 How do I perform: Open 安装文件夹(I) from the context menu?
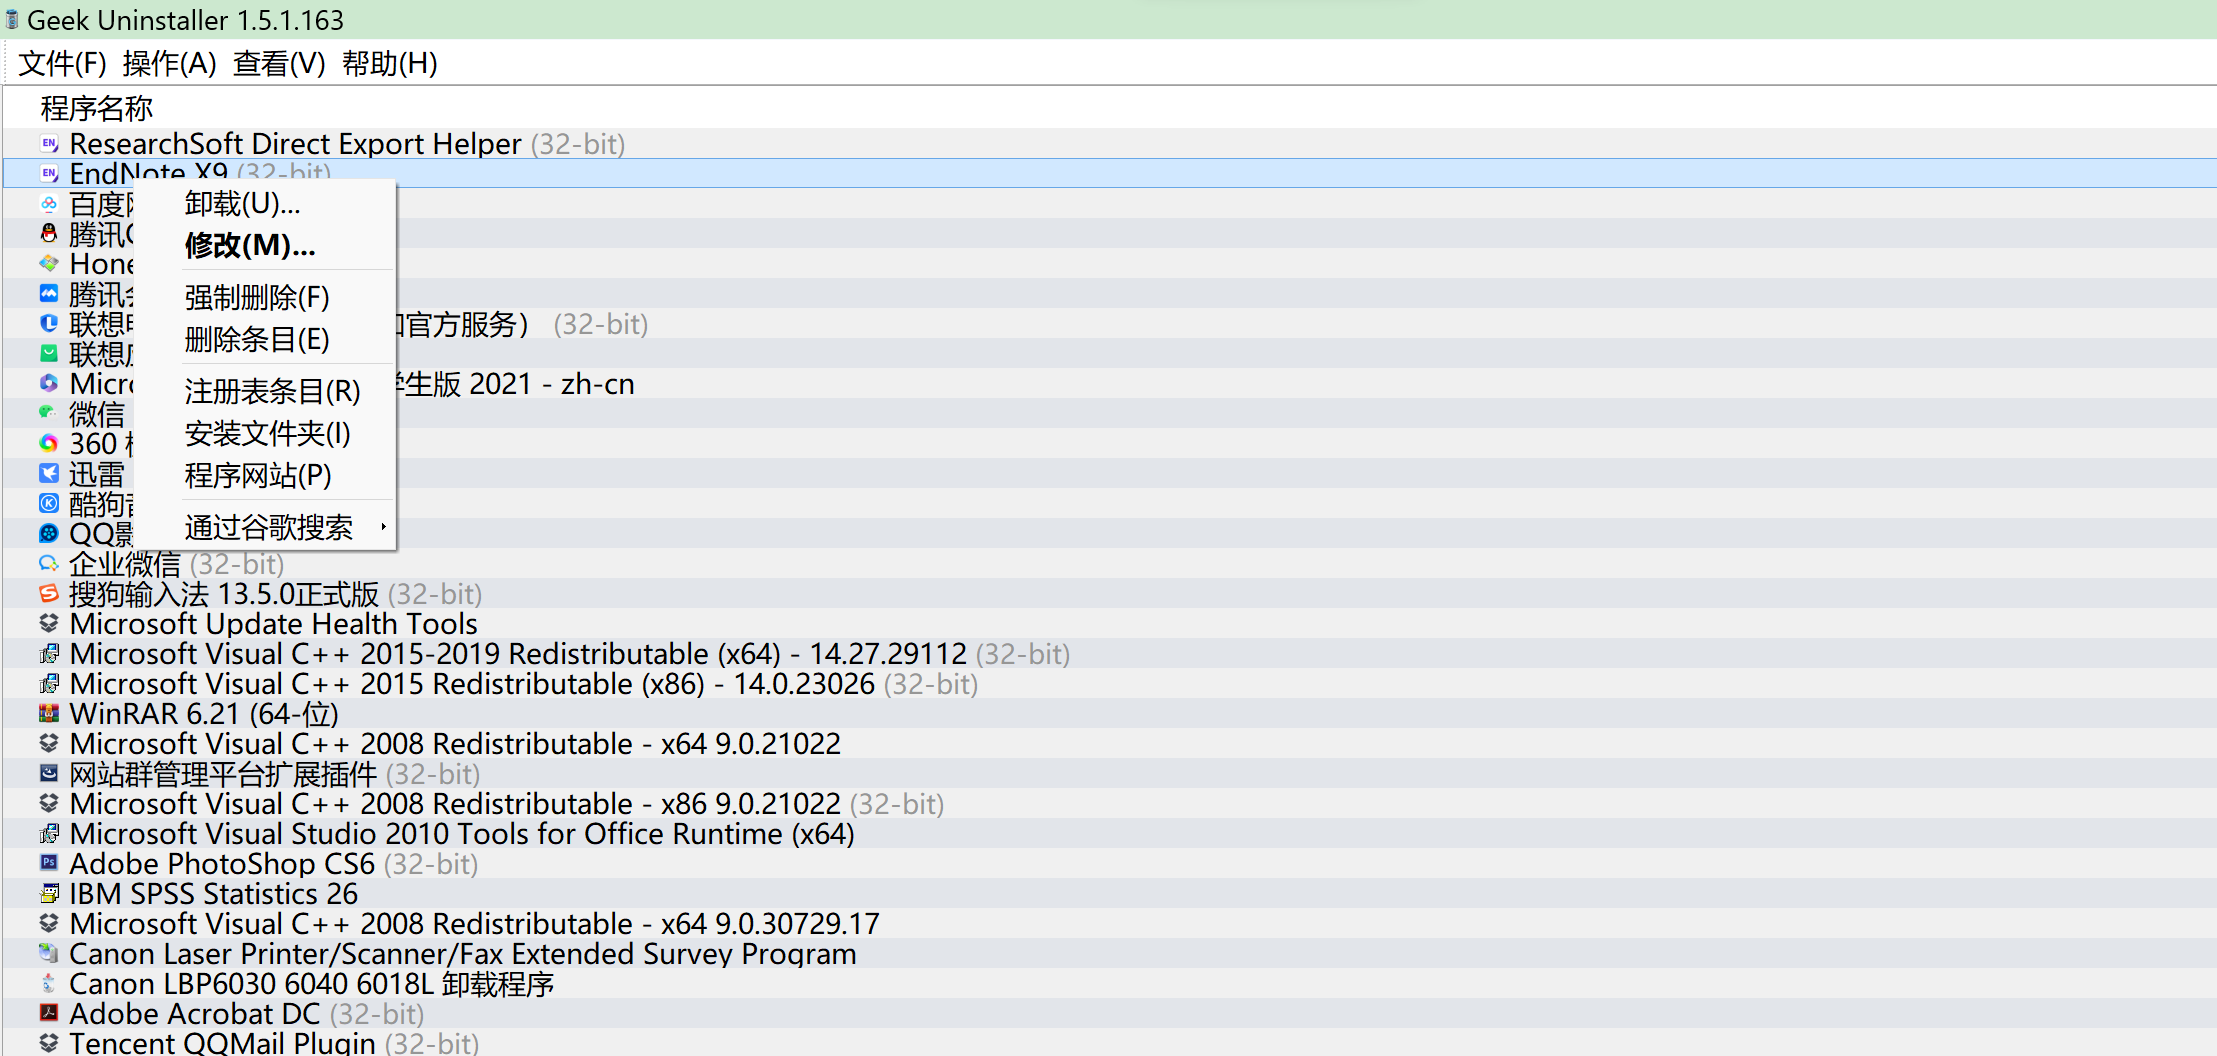tap(265, 433)
